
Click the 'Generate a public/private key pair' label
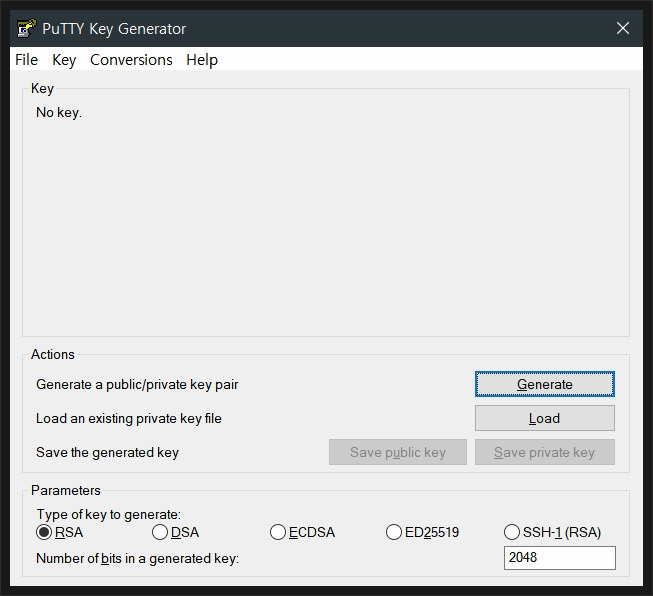coord(137,384)
